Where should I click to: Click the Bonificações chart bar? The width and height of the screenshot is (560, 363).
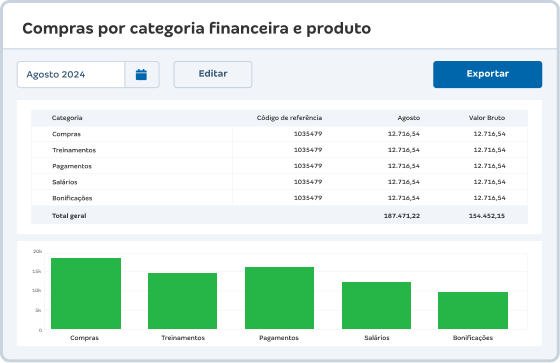click(x=473, y=310)
